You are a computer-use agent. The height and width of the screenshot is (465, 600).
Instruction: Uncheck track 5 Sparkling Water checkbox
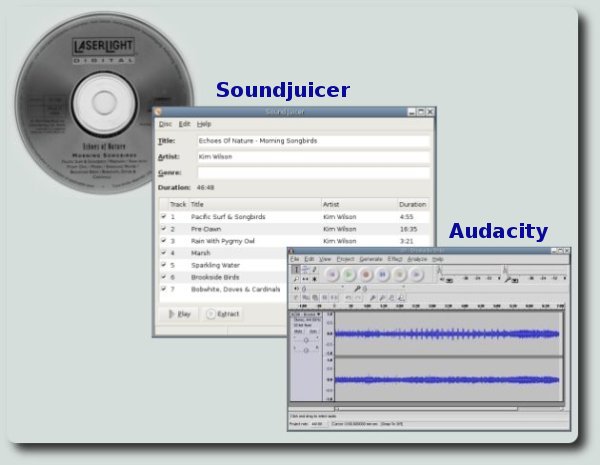pos(164,265)
